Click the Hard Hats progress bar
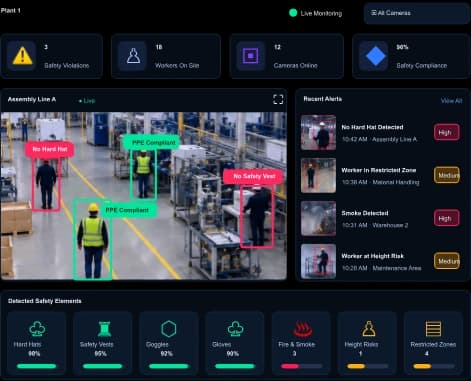The width and height of the screenshot is (471, 381). [37, 366]
